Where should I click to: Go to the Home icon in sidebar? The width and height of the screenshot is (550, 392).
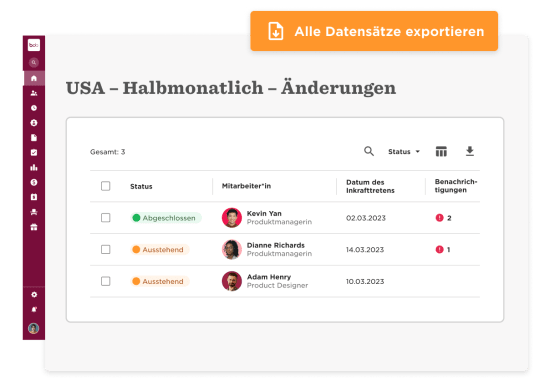click(34, 78)
